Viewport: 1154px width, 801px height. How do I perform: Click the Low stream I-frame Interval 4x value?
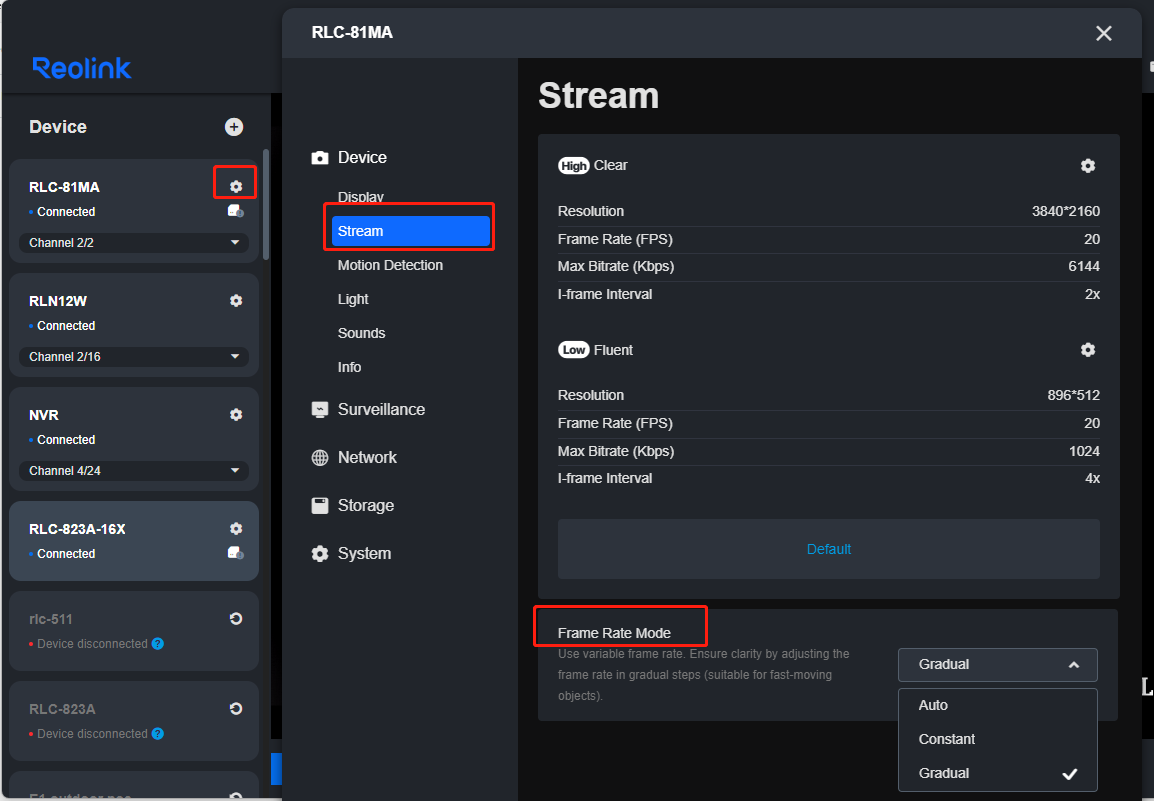coord(1092,479)
